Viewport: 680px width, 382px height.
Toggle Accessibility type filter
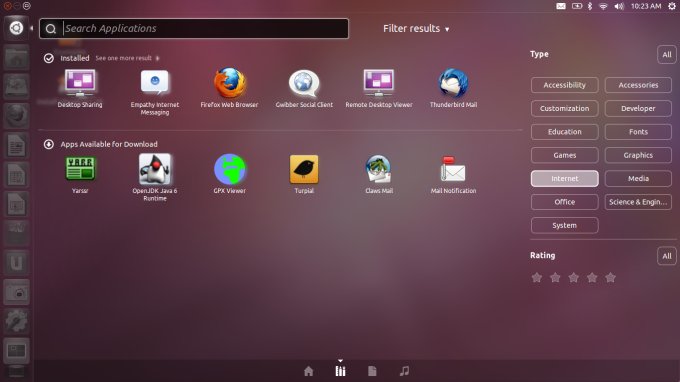(564, 85)
